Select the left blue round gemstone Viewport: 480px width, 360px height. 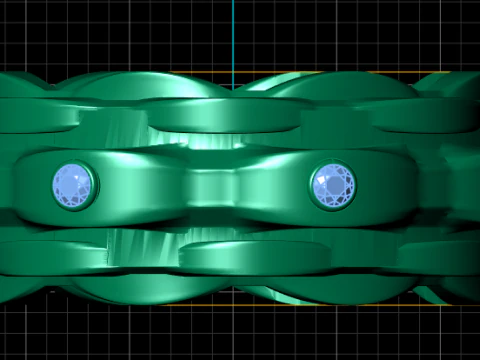click(x=72, y=185)
